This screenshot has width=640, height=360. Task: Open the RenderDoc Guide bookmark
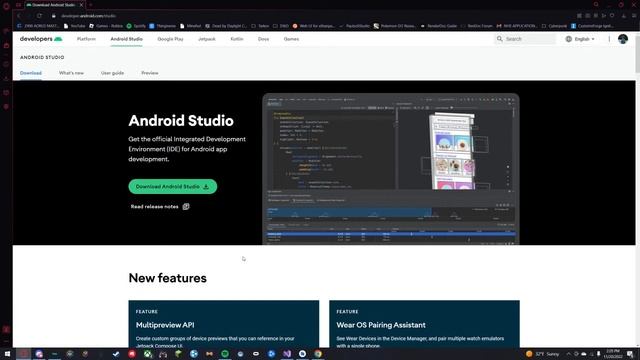(439, 26)
